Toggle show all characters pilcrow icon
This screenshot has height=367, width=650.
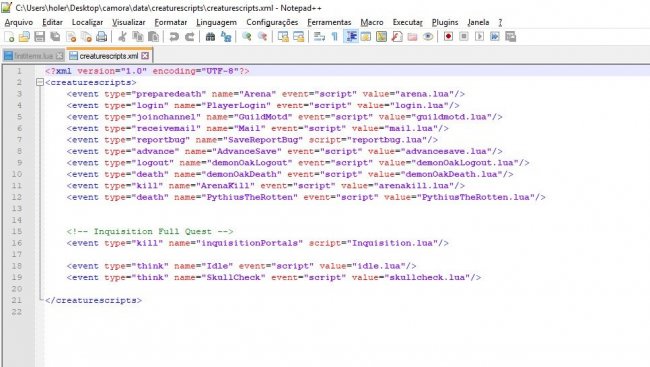335,37
